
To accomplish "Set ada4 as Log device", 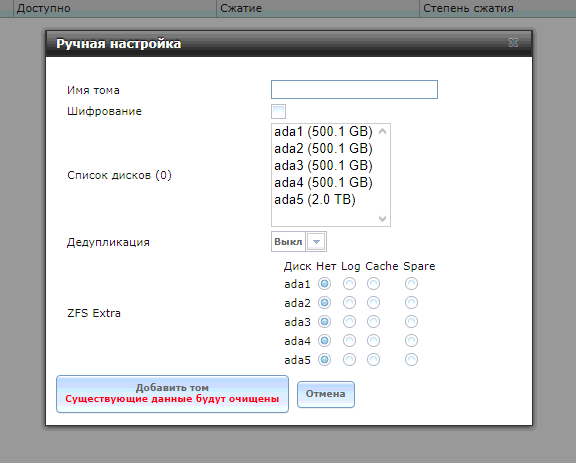I will pyautogui.click(x=349, y=341).
